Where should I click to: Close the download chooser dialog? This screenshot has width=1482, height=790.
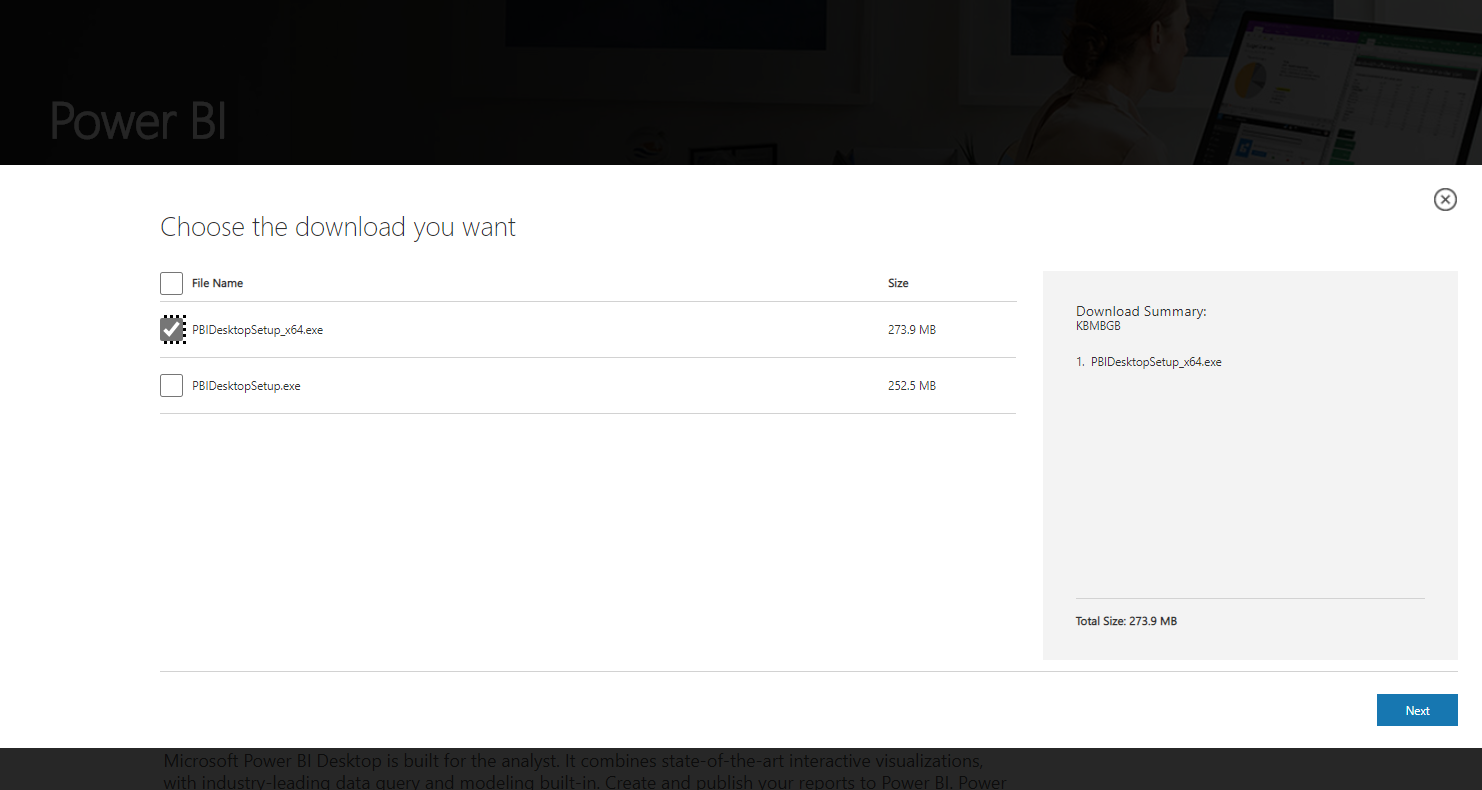click(x=1445, y=200)
